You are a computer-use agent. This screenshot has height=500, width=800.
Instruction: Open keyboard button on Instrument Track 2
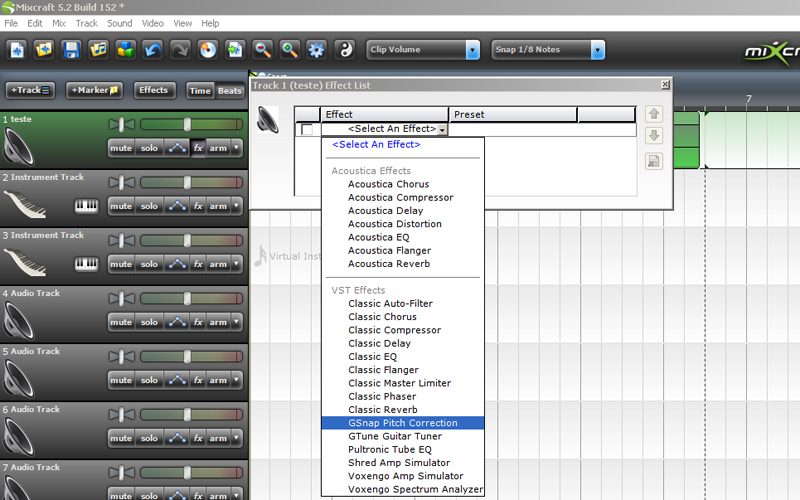(87, 206)
